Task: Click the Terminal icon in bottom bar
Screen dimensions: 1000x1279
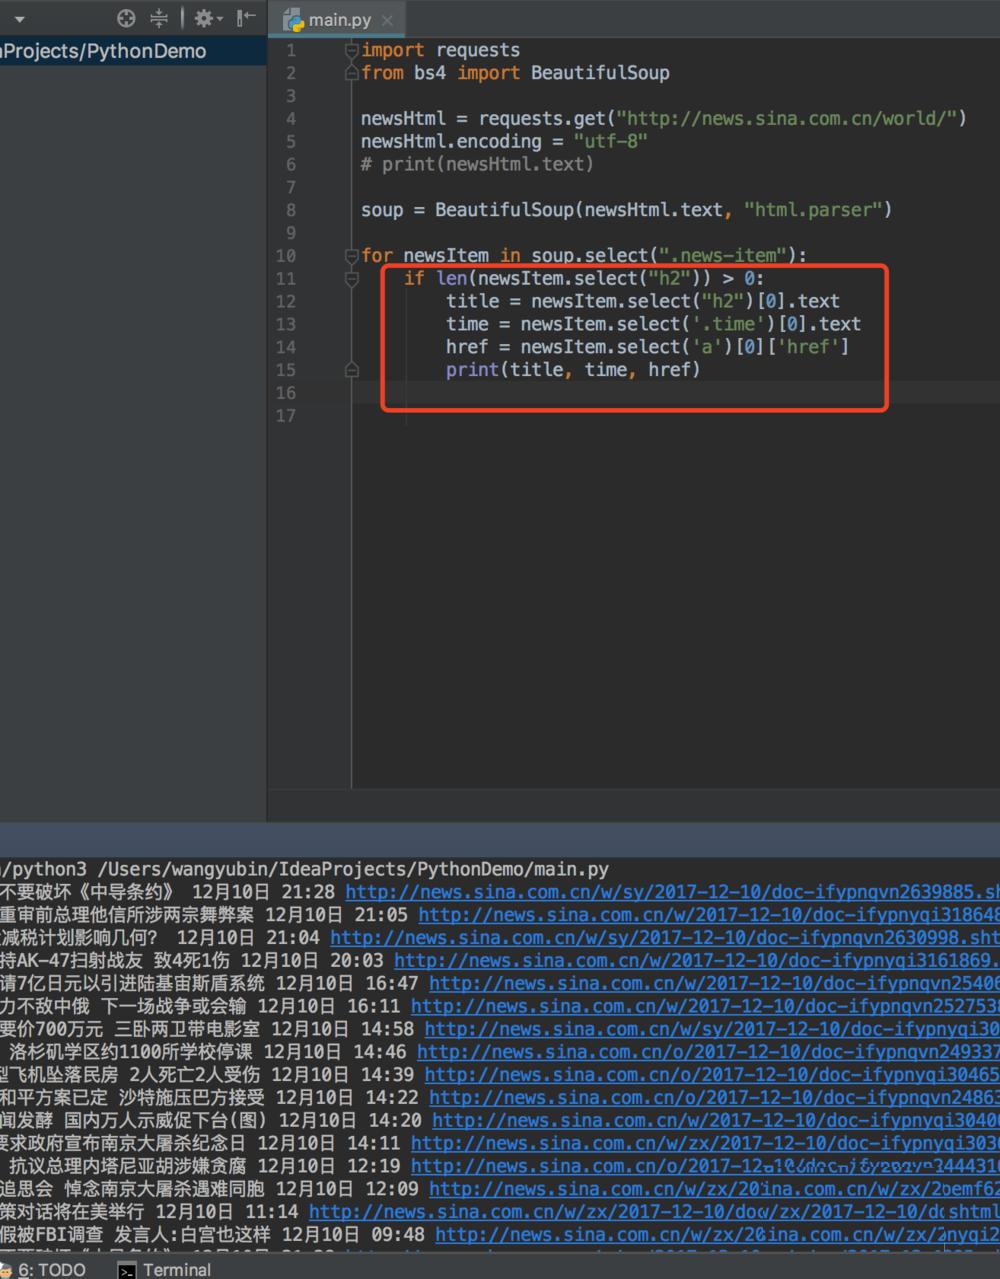Action: pos(126,1270)
